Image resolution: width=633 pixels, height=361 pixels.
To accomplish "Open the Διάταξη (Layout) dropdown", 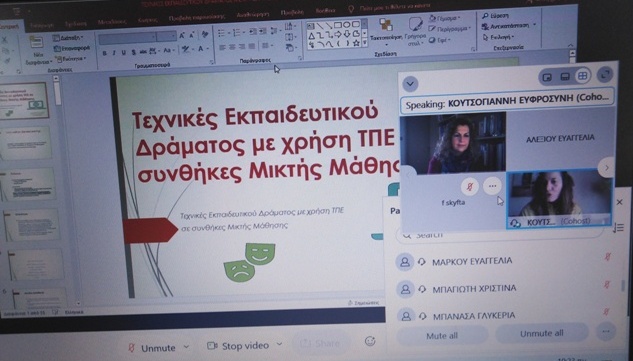I will (68, 38).
